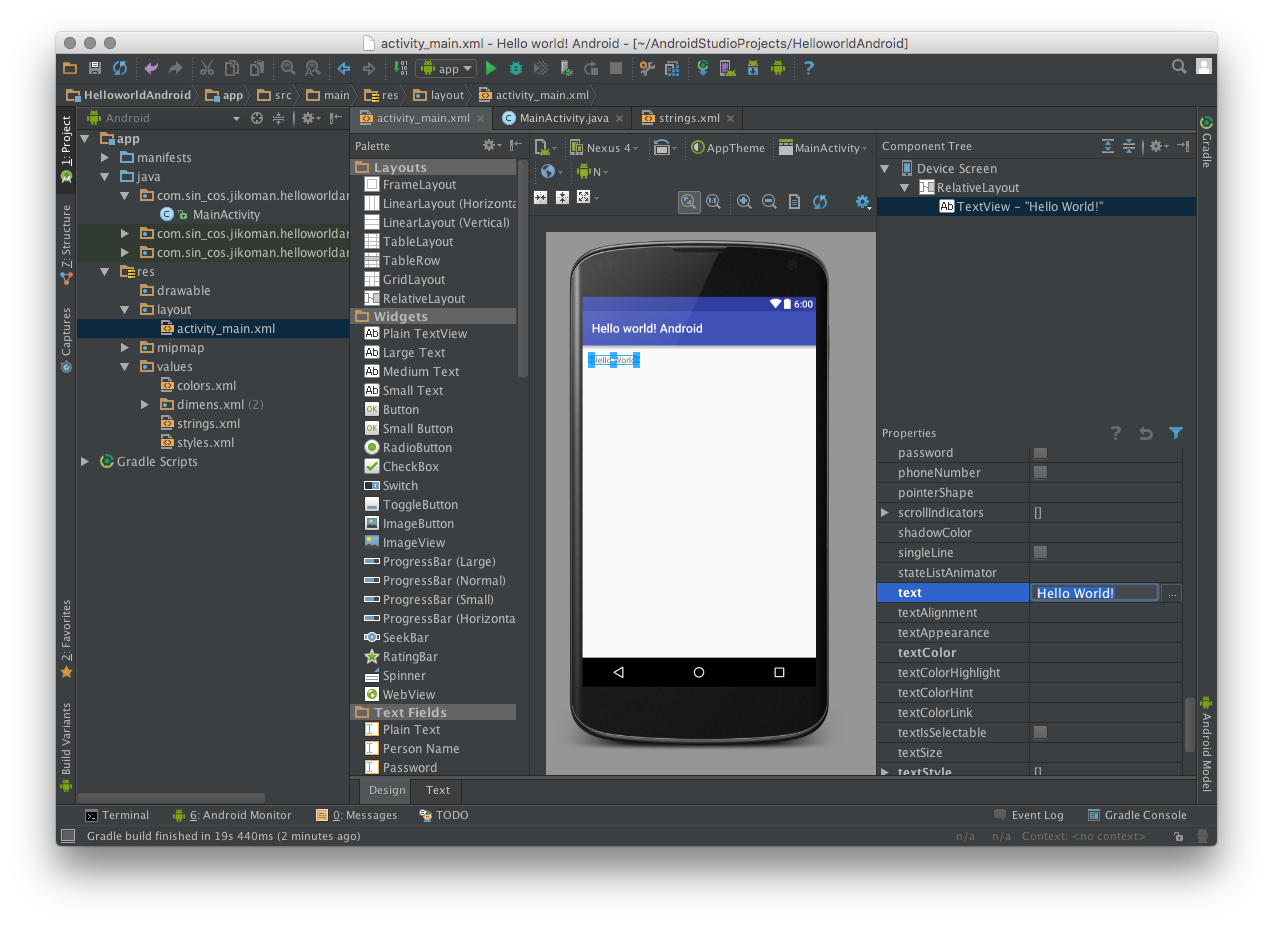Click the Make Project icon

(x=400, y=68)
